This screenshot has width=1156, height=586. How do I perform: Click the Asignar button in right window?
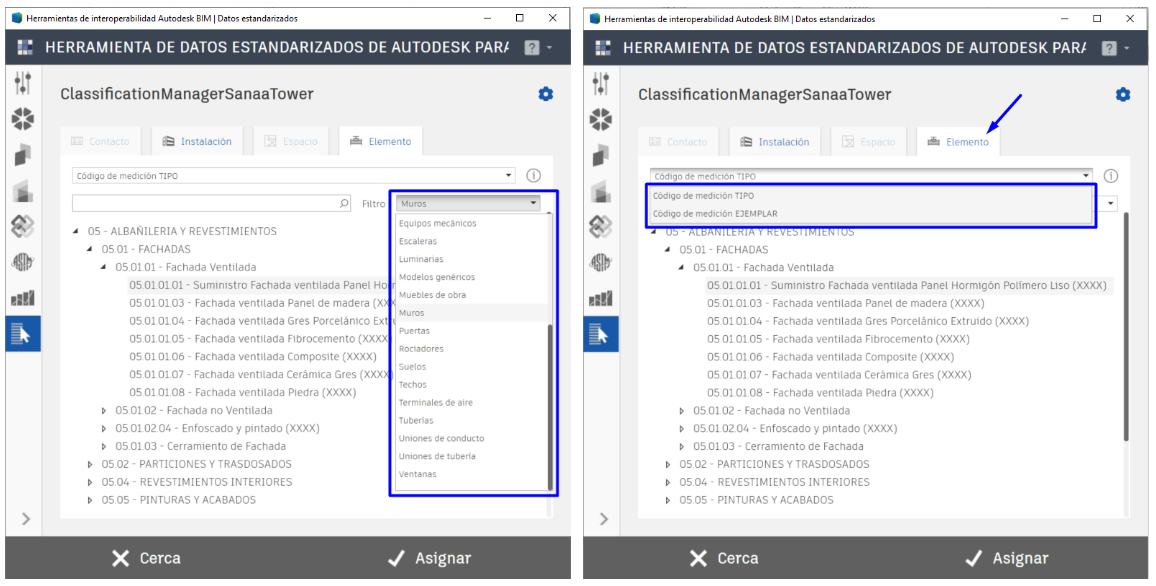(x=1007, y=558)
